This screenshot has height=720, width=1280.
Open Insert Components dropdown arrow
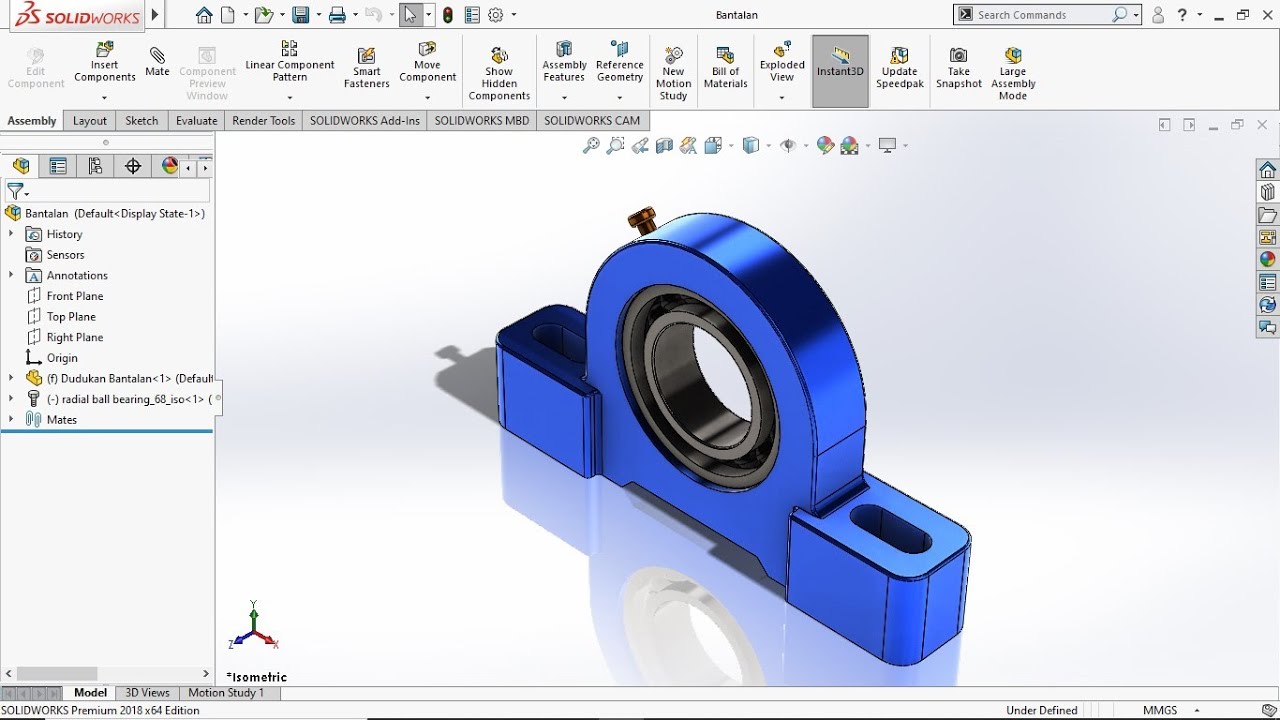[x=105, y=98]
